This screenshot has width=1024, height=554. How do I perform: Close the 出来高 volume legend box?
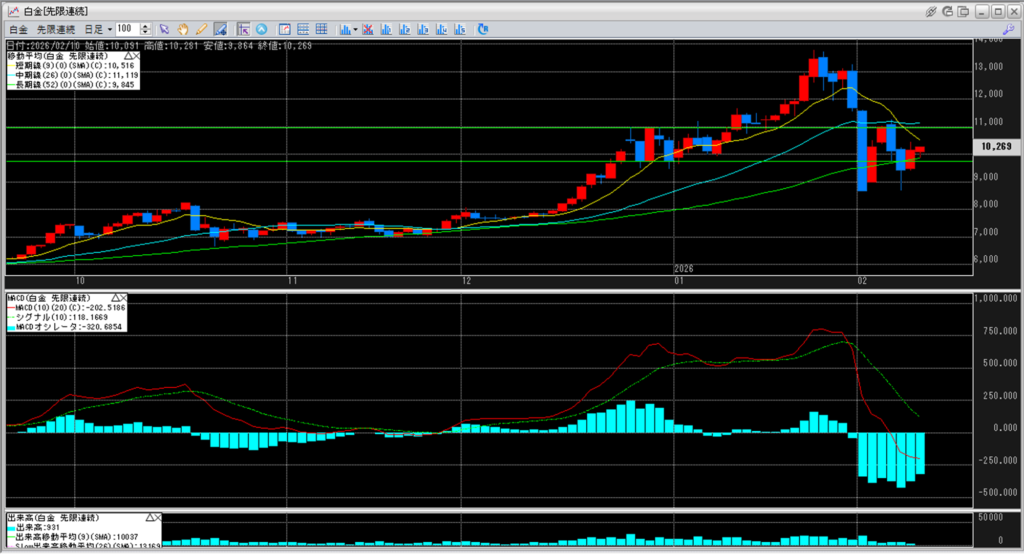156,518
